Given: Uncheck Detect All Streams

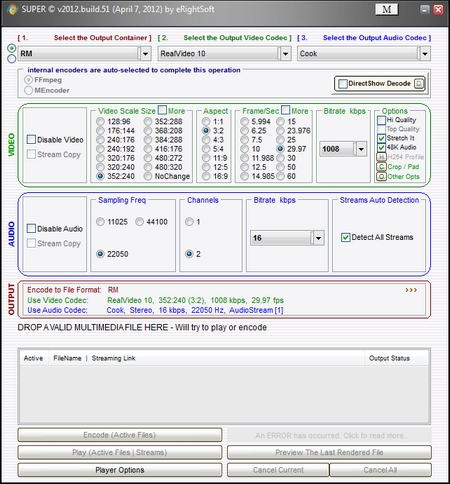Looking at the screenshot, I should 345,237.
